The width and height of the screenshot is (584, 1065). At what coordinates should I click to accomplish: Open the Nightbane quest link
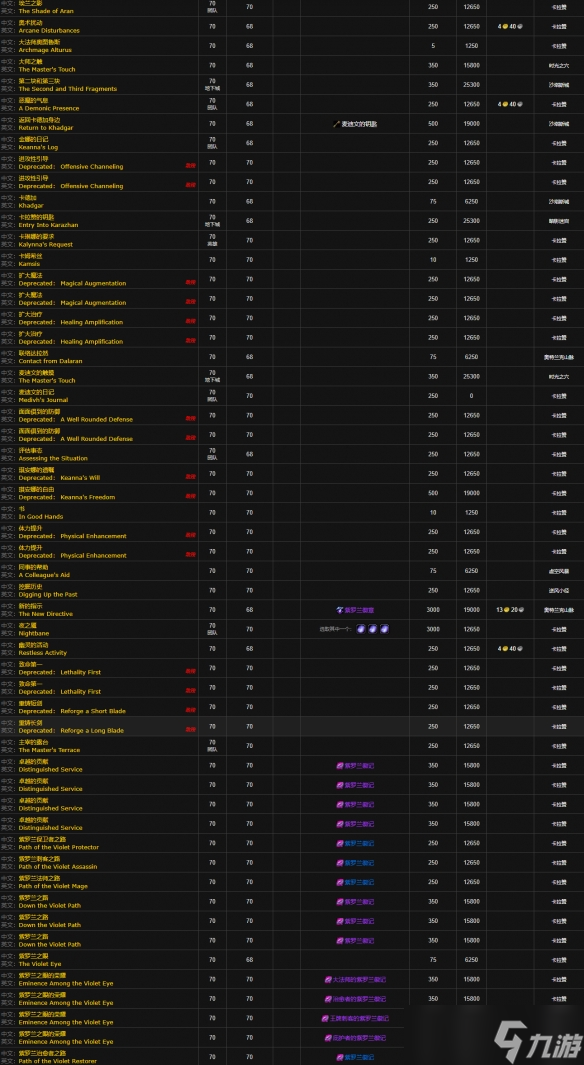(35, 633)
